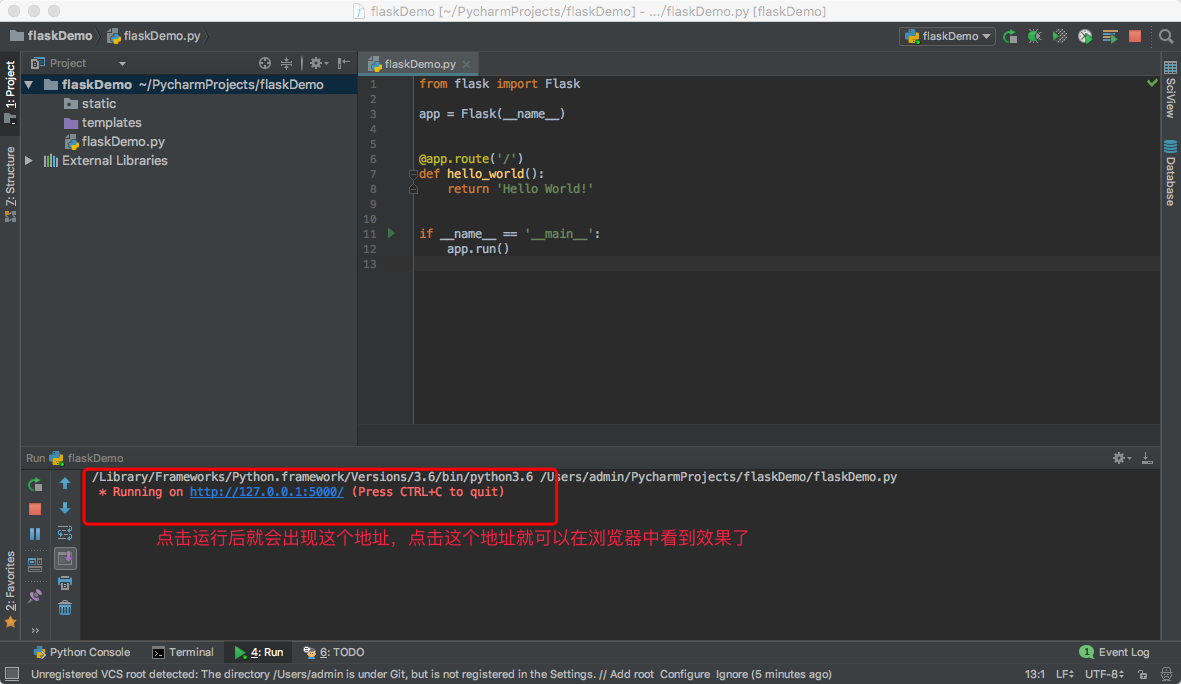Clear all console output with trash icon

65,608
